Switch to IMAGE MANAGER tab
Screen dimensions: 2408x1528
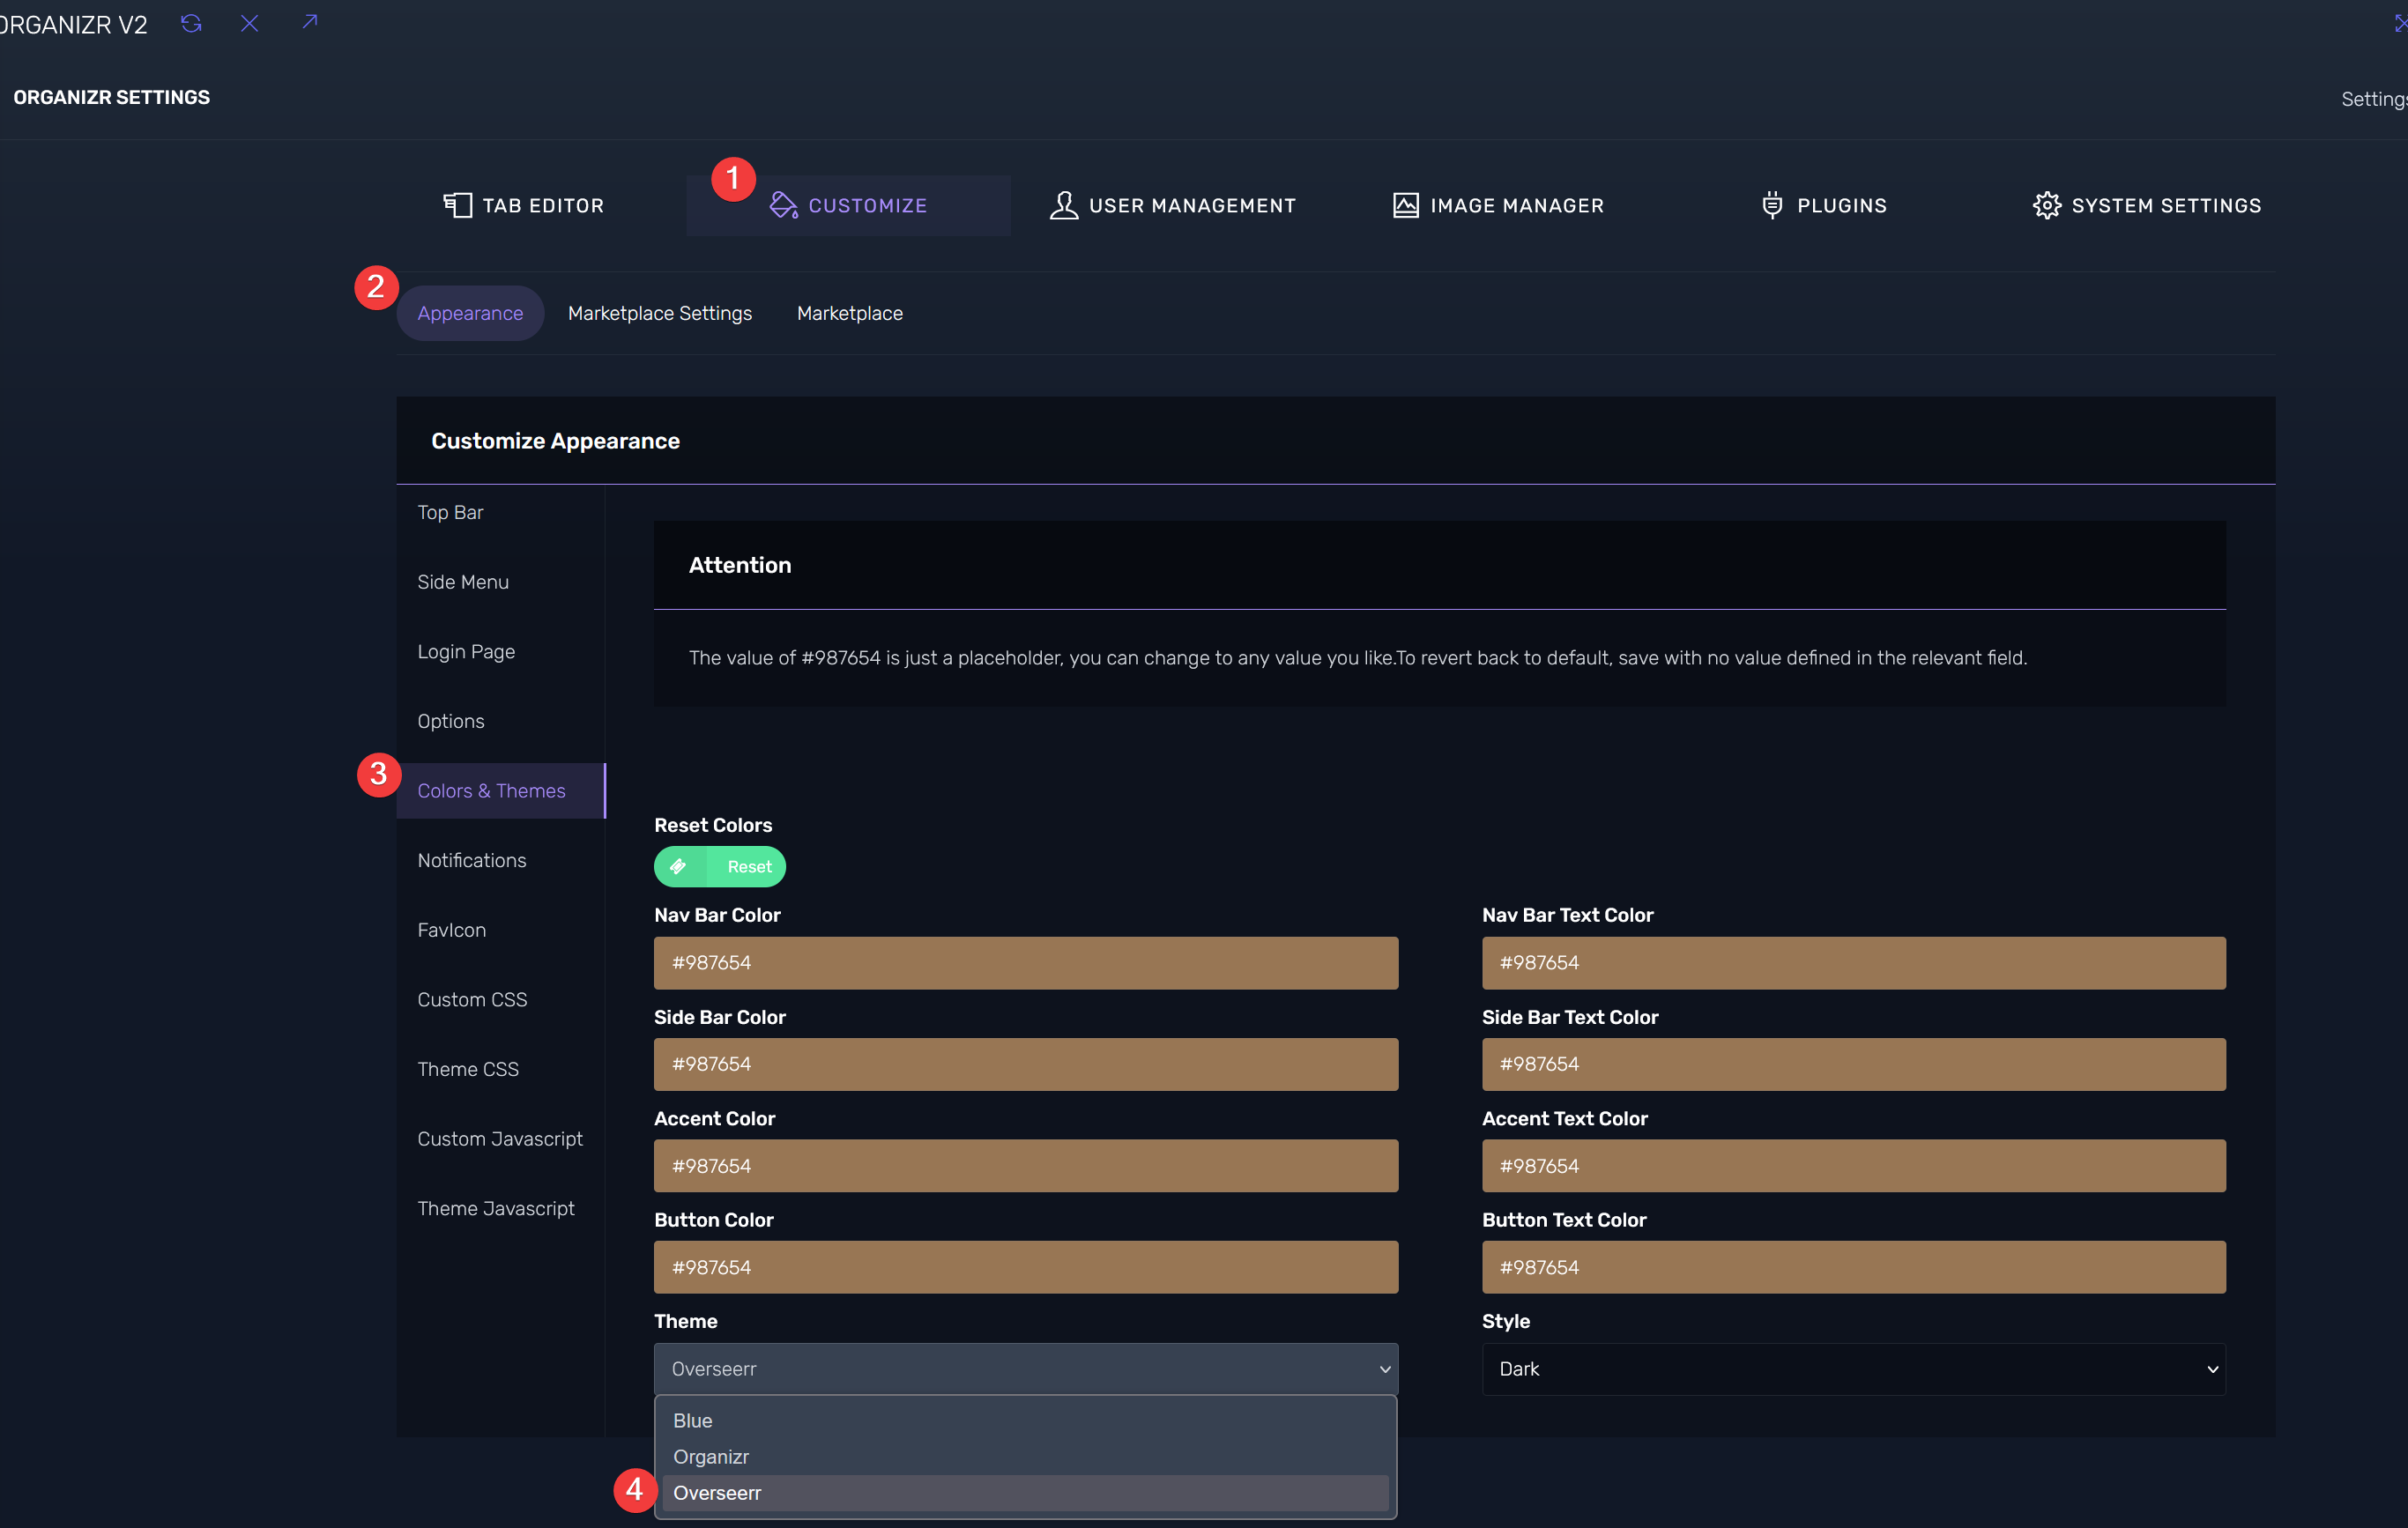1498,205
